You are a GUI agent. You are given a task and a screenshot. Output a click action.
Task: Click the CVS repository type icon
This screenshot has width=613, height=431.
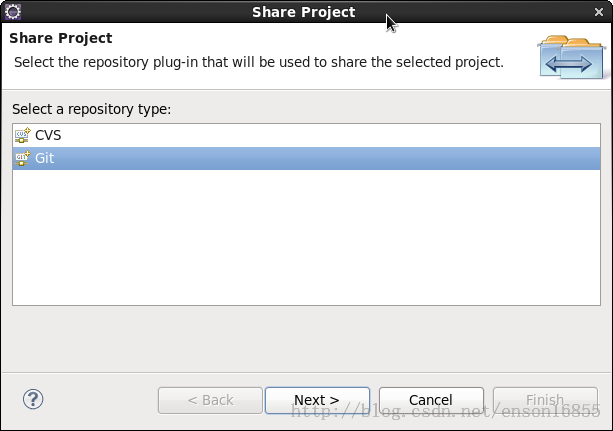coord(22,135)
